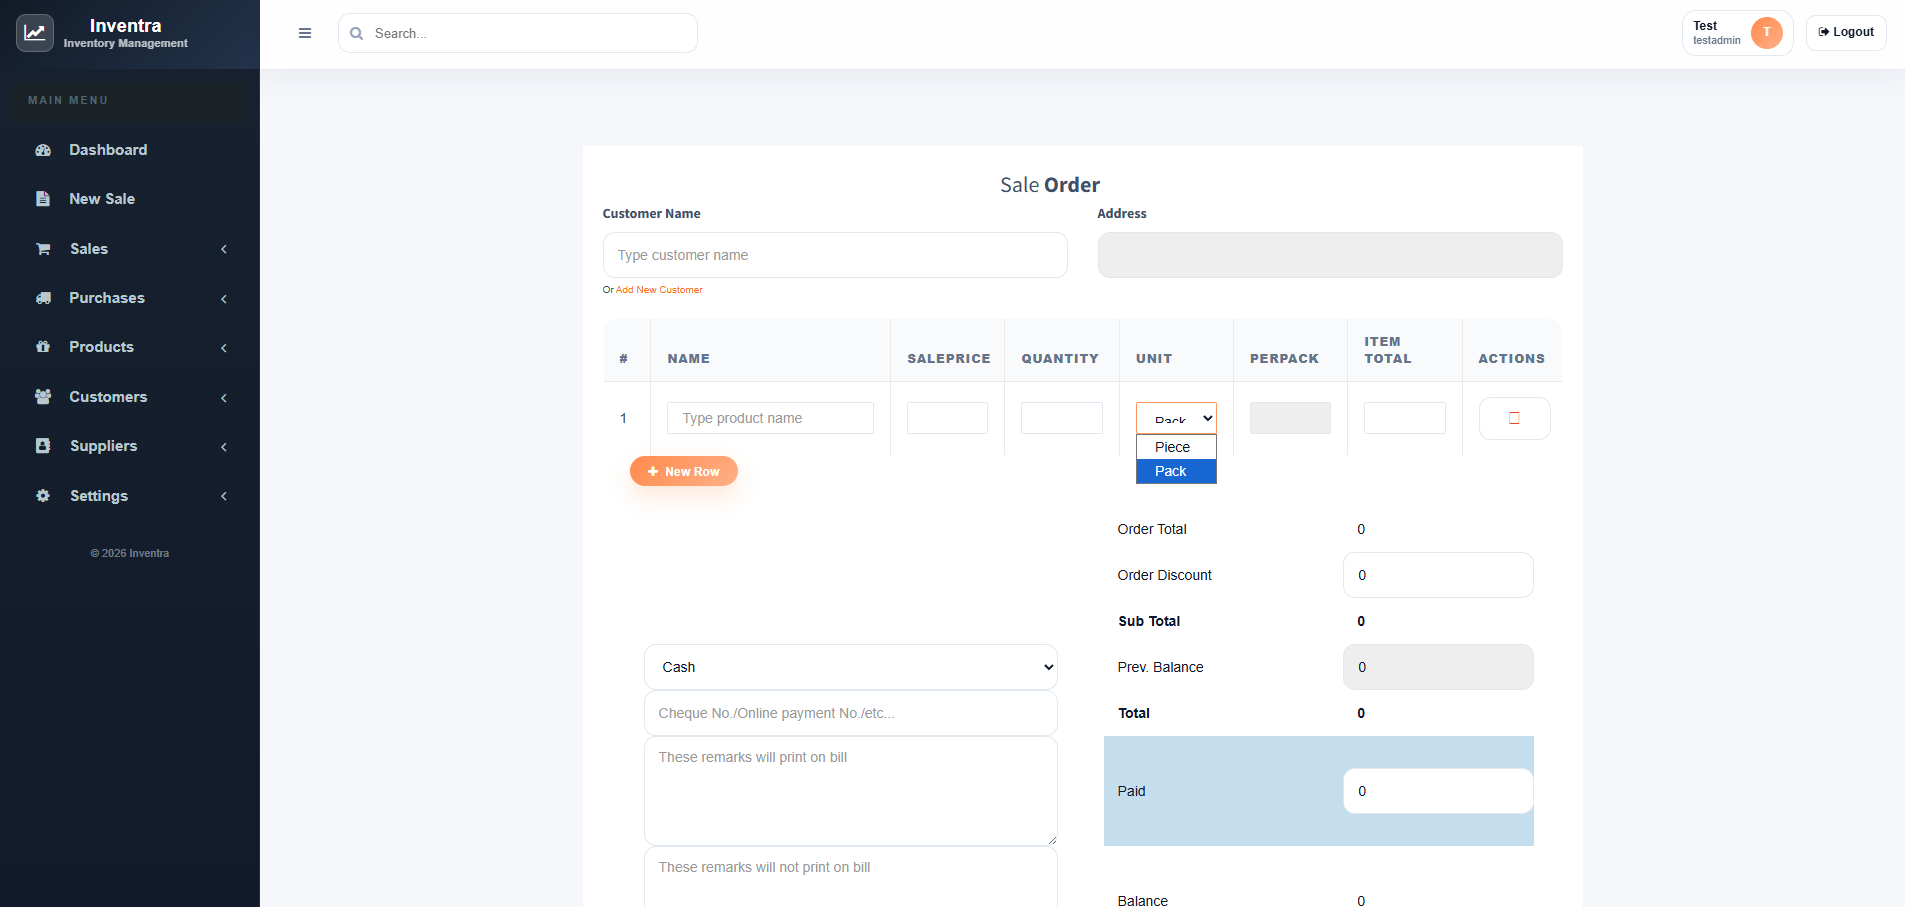Click the orange user avatar
The image size is (1905, 907).
click(1766, 33)
